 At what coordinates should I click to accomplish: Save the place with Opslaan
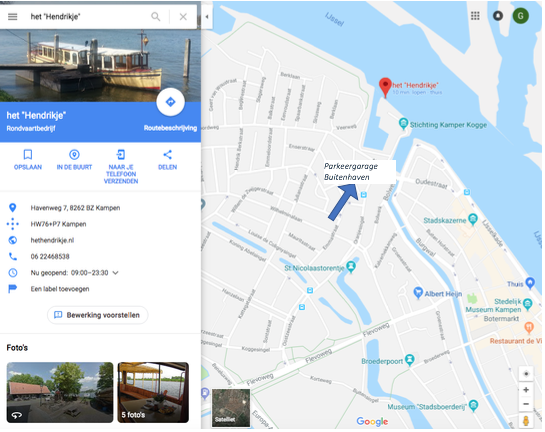click(x=28, y=160)
